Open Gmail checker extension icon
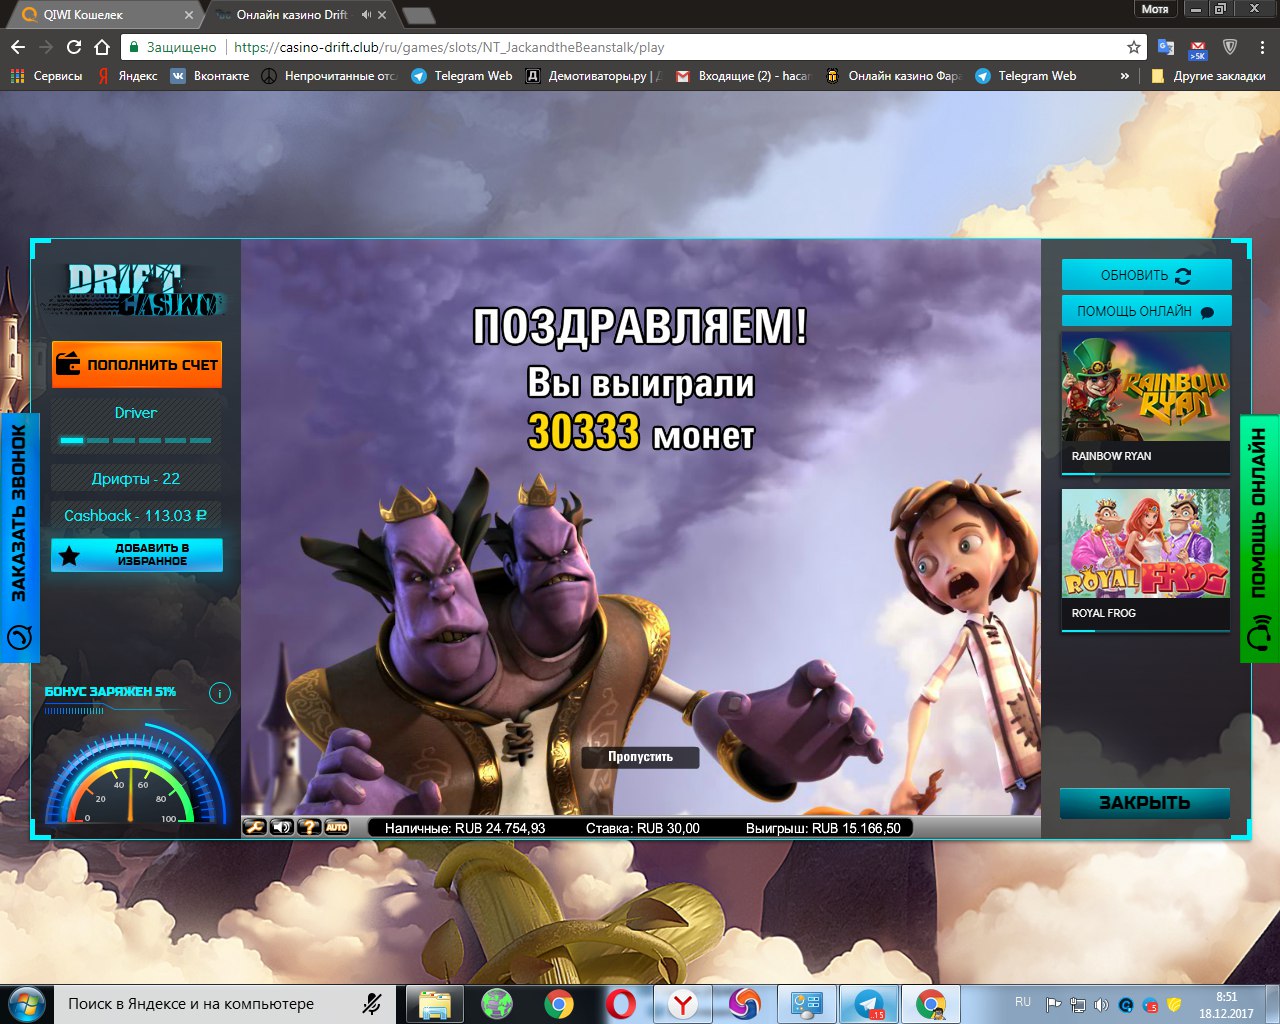The height and width of the screenshot is (1024, 1280). click(1198, 48)
